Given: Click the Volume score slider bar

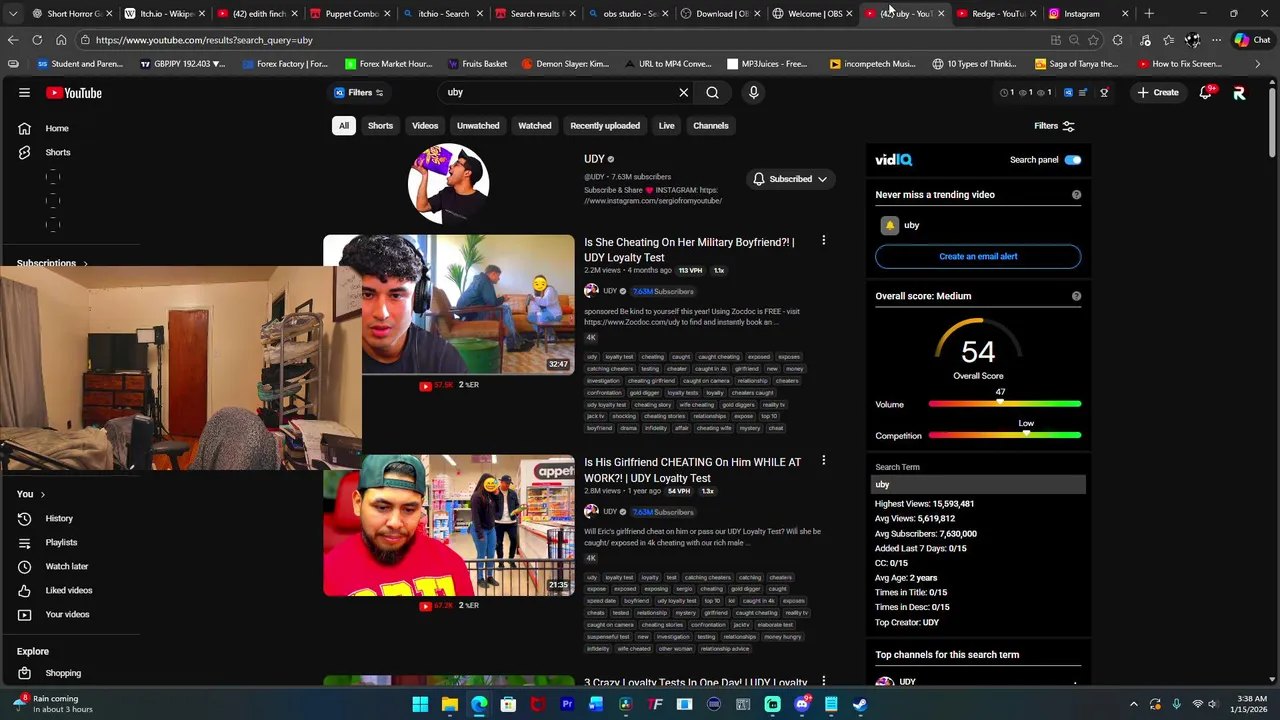Looking at the screenshot, I should point(1004,404).
